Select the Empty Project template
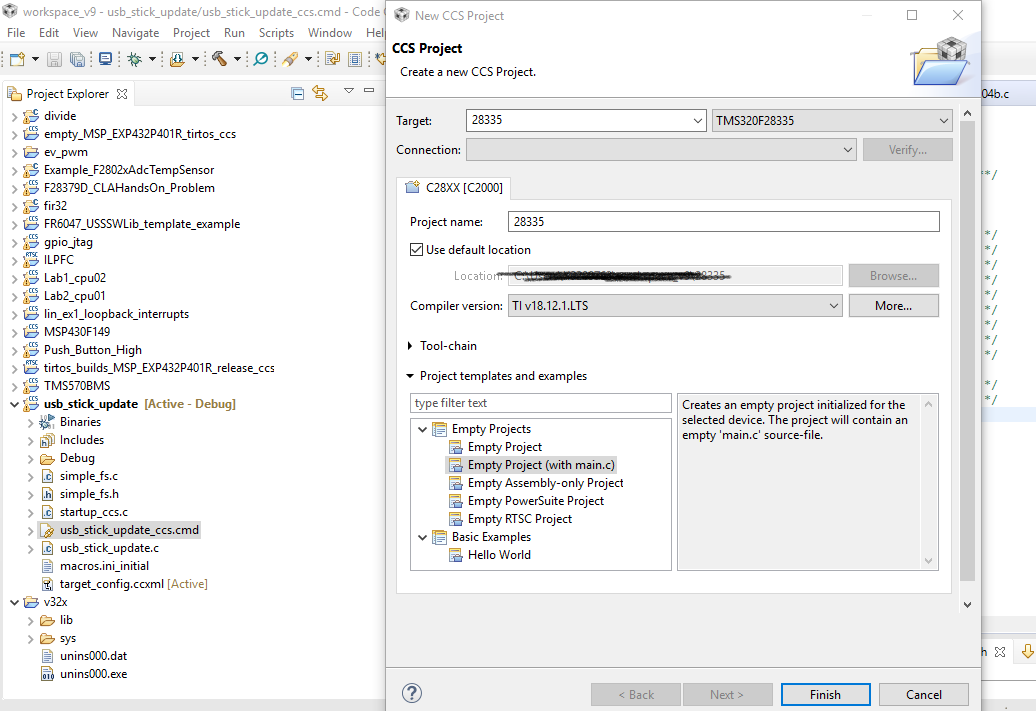1036x711 pixels. click(505, 447)
